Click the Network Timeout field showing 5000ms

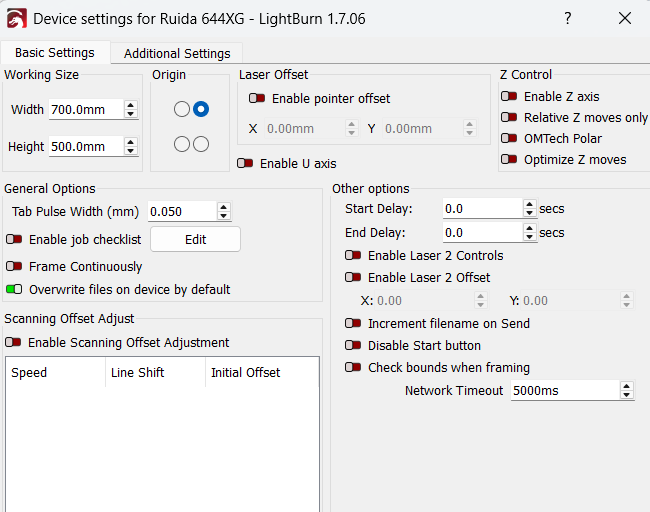(565, 391)
